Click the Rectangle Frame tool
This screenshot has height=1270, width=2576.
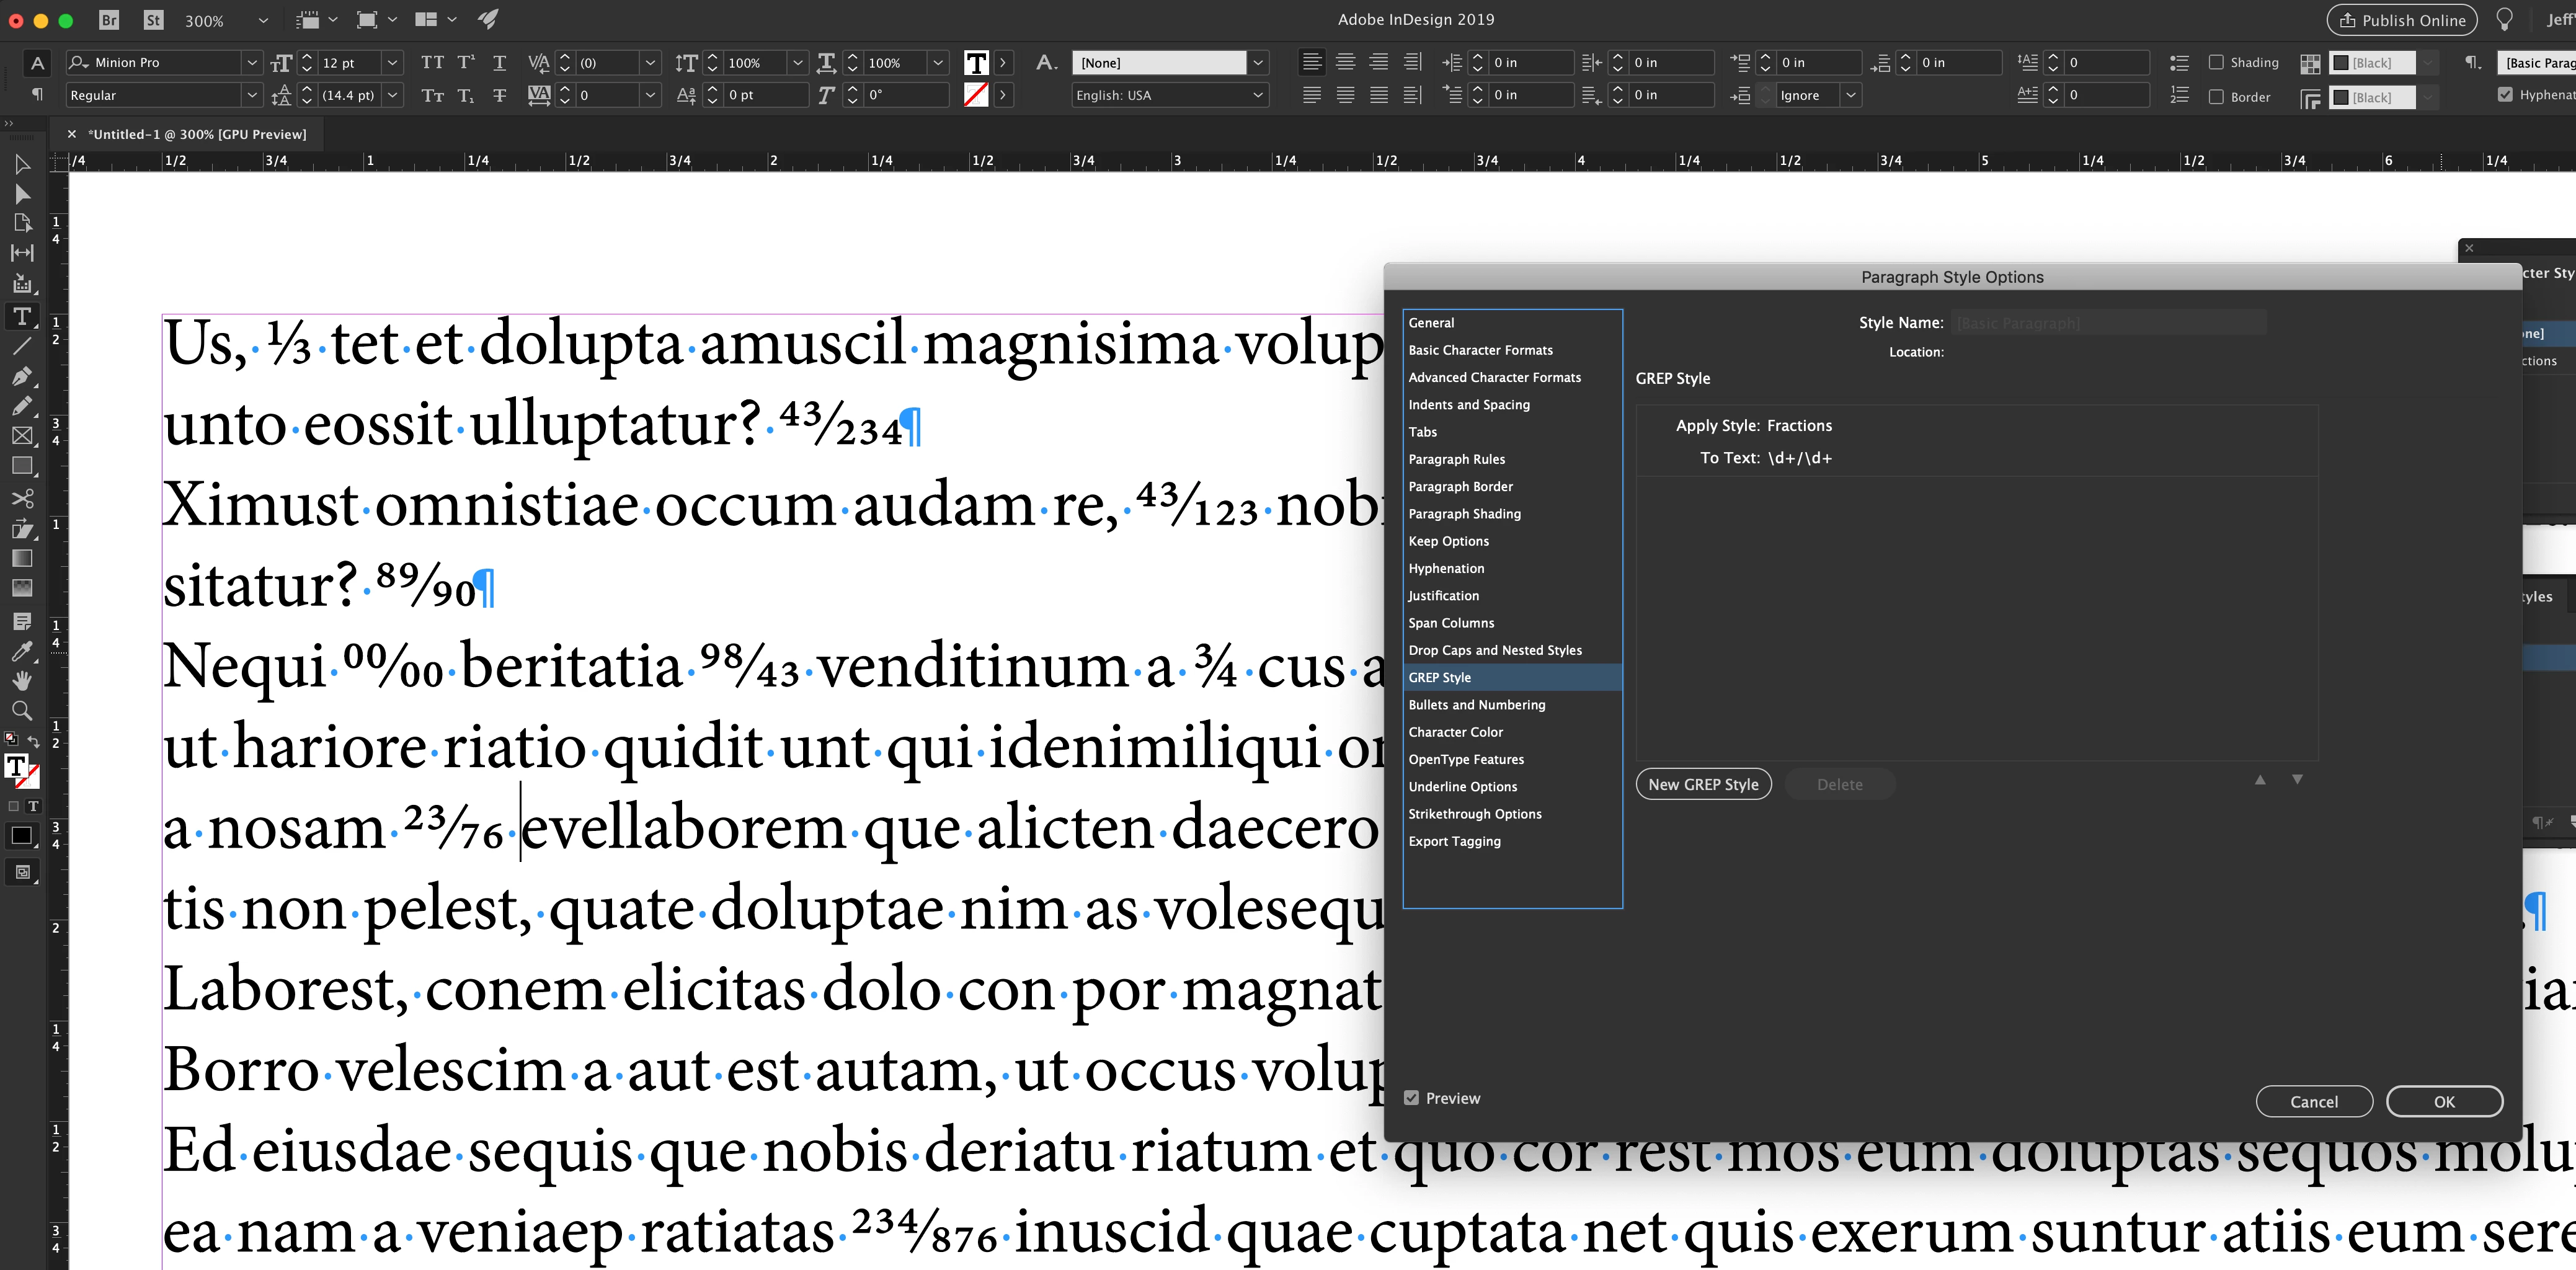22,436
